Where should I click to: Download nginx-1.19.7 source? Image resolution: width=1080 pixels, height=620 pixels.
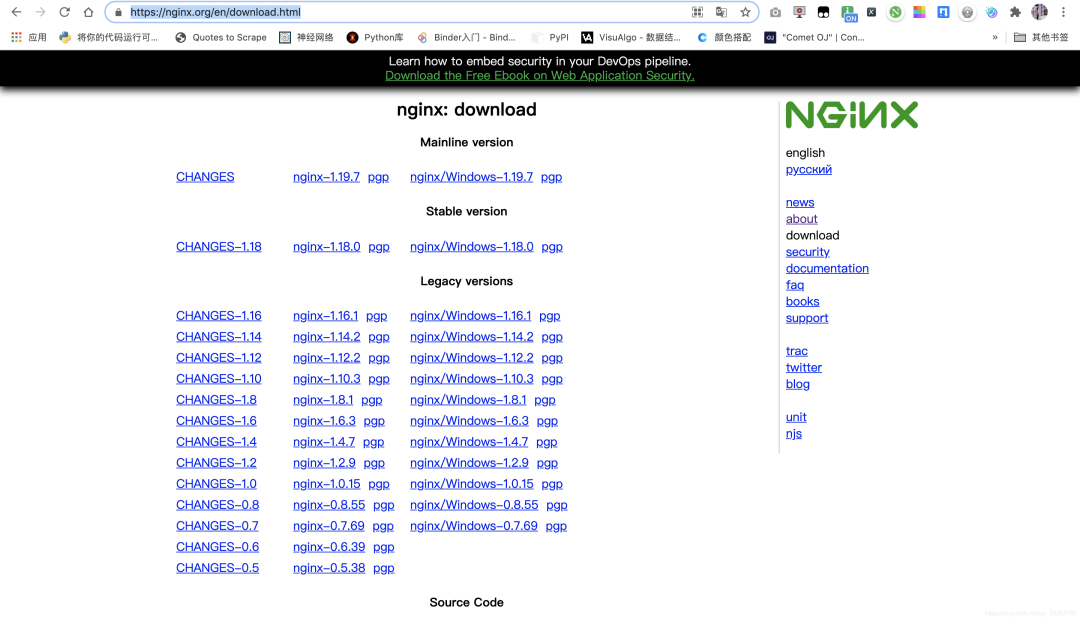326,177
